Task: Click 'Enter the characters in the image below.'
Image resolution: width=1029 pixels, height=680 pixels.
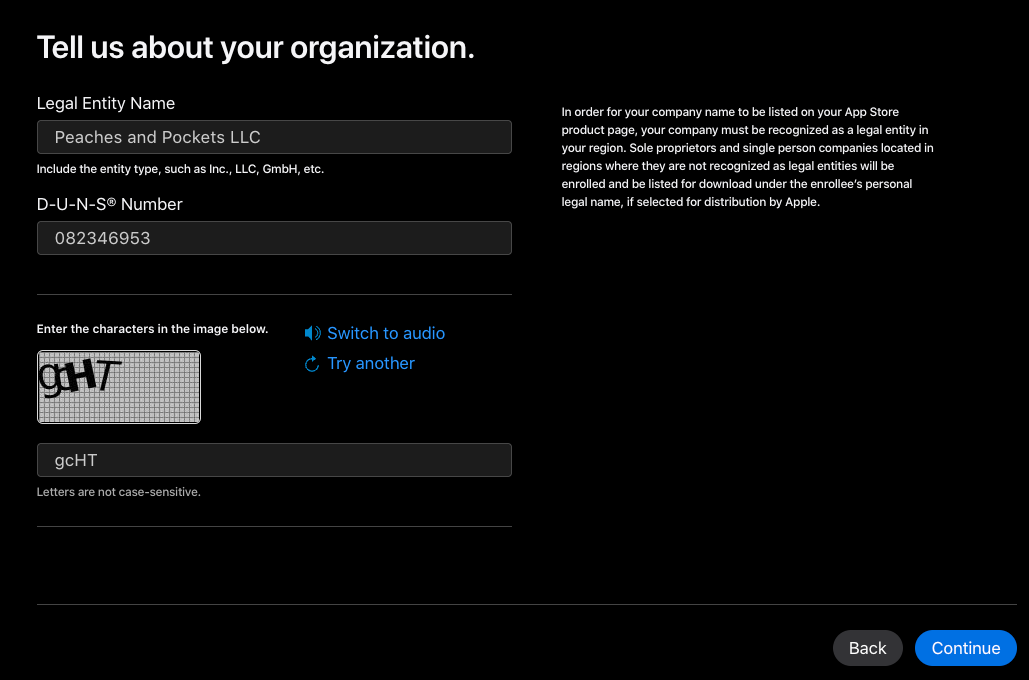Action: tap(152, 329)
